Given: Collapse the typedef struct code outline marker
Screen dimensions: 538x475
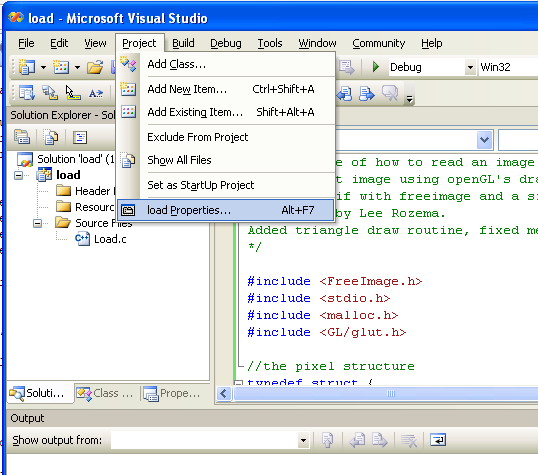Looking at the screenshot, I should [x=238, y=383].
